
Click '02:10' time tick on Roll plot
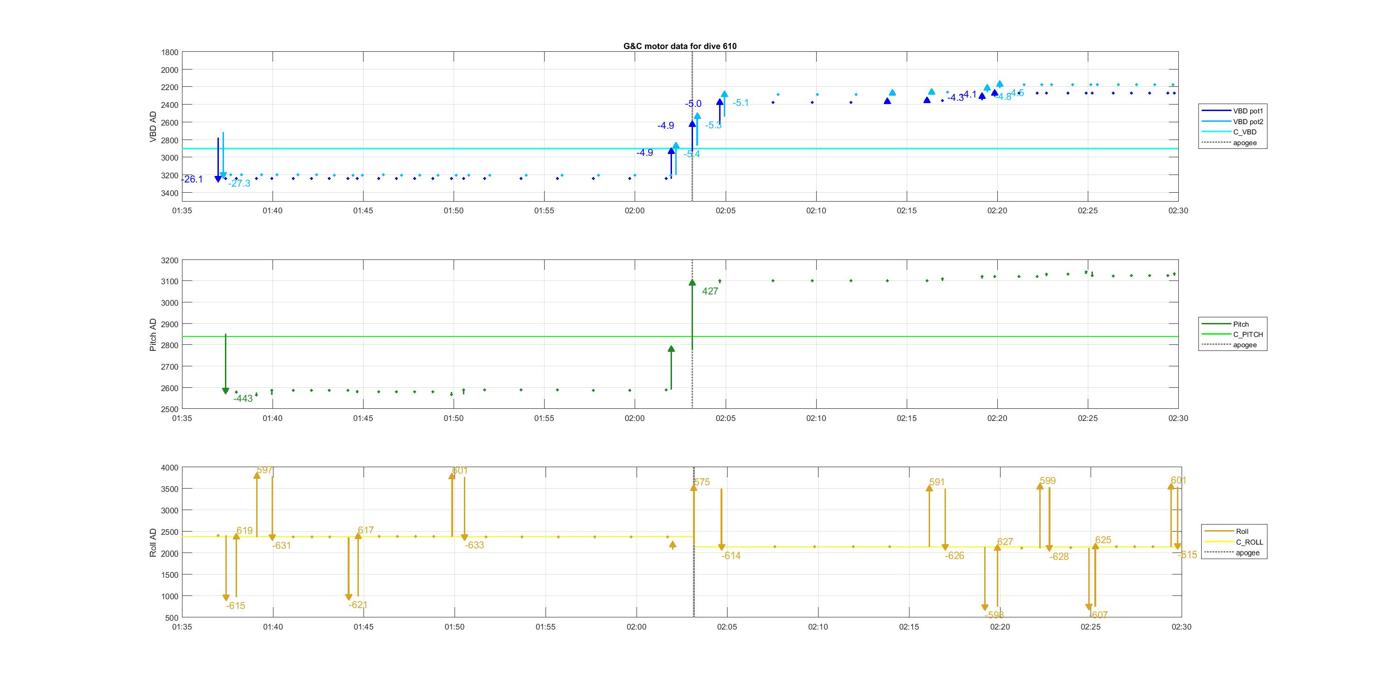click(x=818, y=627)
